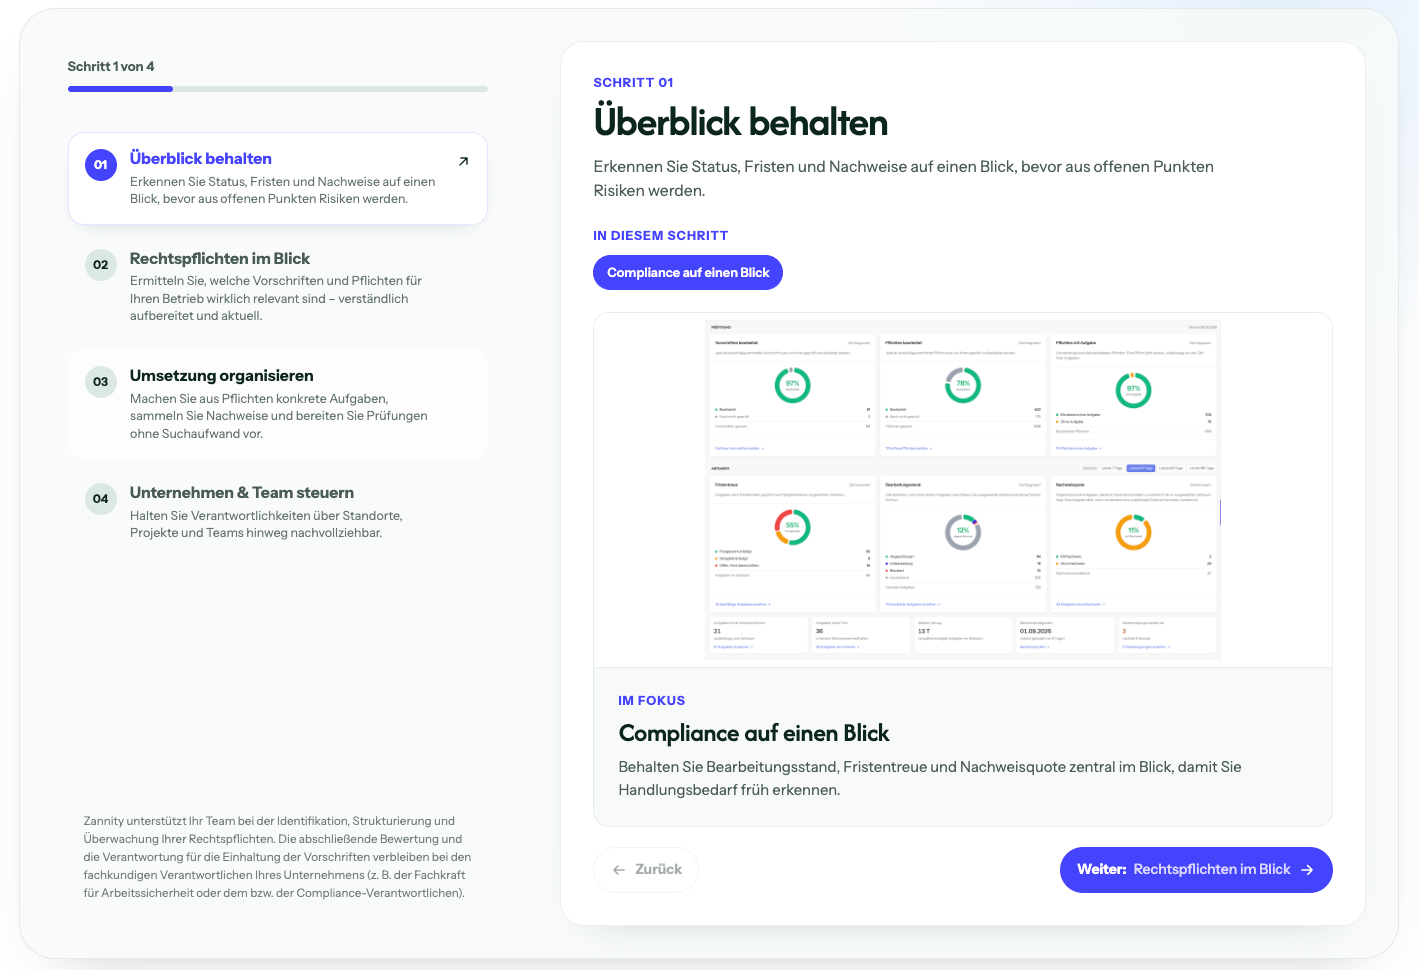Viewport: 1419px width, 970px height.
Task: Open the Umsetzung organisieren step
Action: click(x=278, y=404)
